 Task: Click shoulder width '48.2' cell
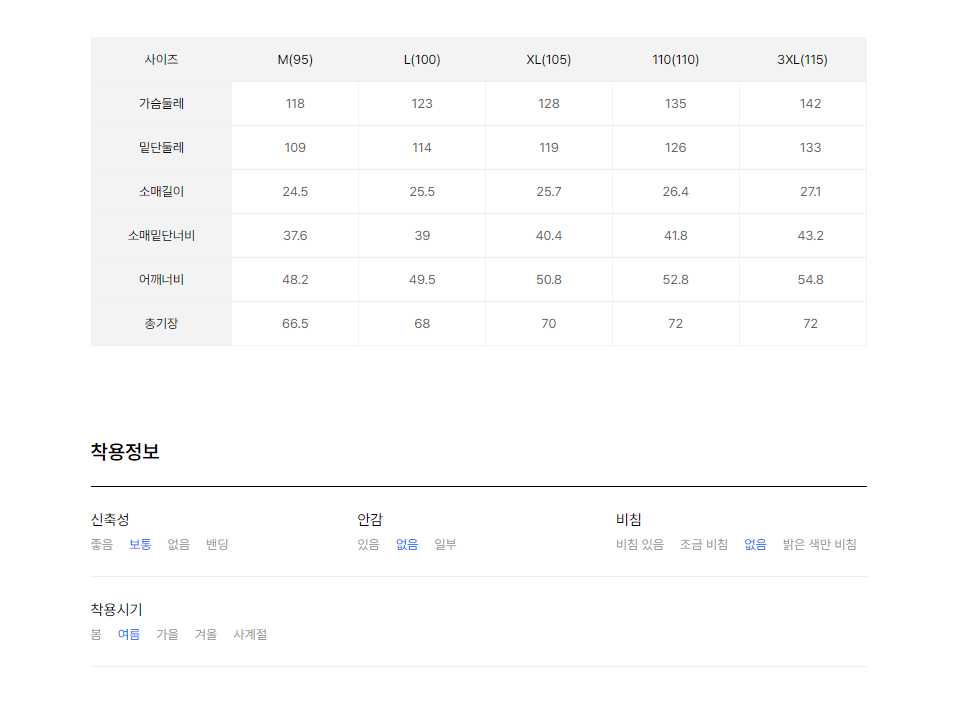coord(295,279)
